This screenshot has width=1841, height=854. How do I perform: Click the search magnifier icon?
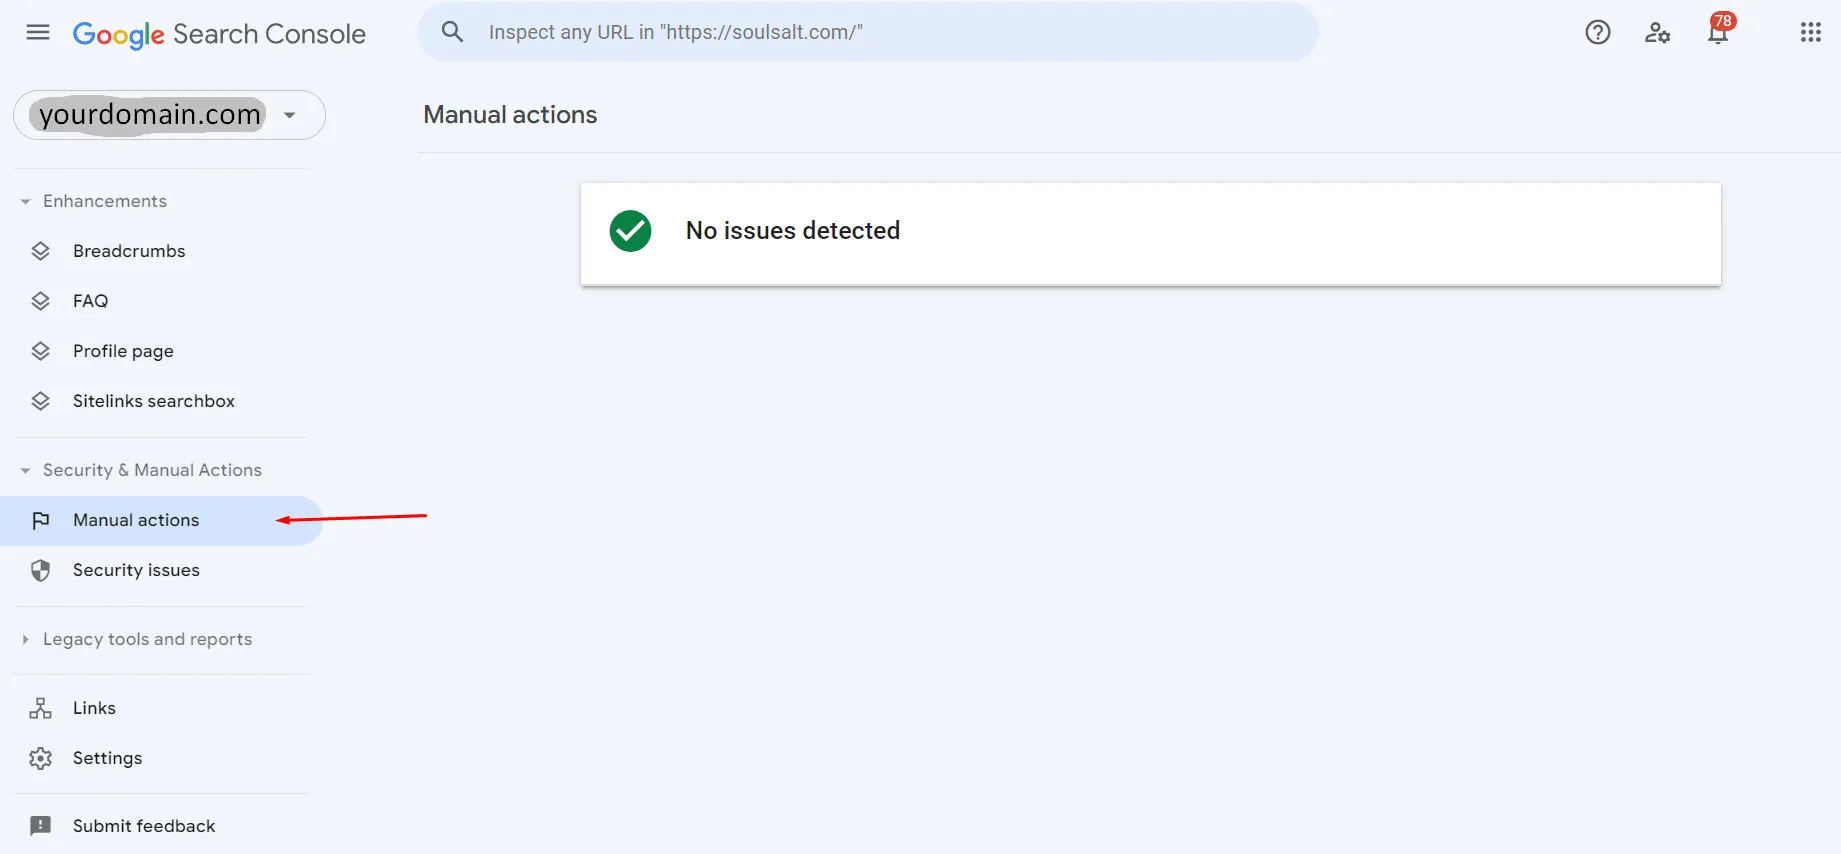tap(452, 32)
